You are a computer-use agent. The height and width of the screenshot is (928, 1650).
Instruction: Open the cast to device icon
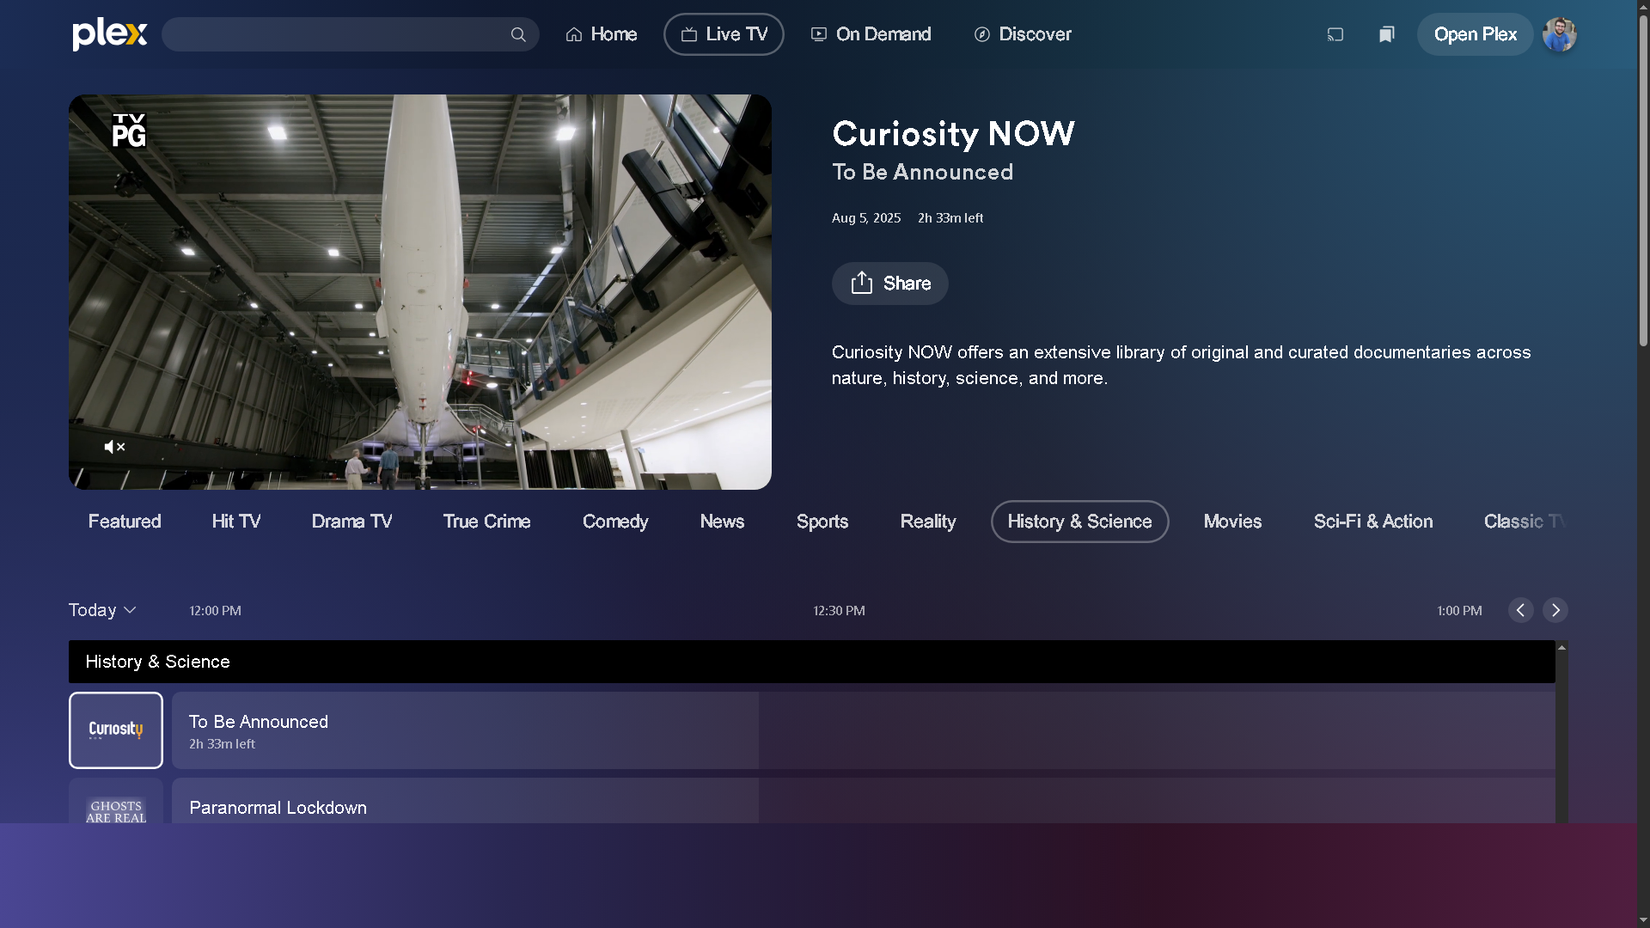(1335, 34)
